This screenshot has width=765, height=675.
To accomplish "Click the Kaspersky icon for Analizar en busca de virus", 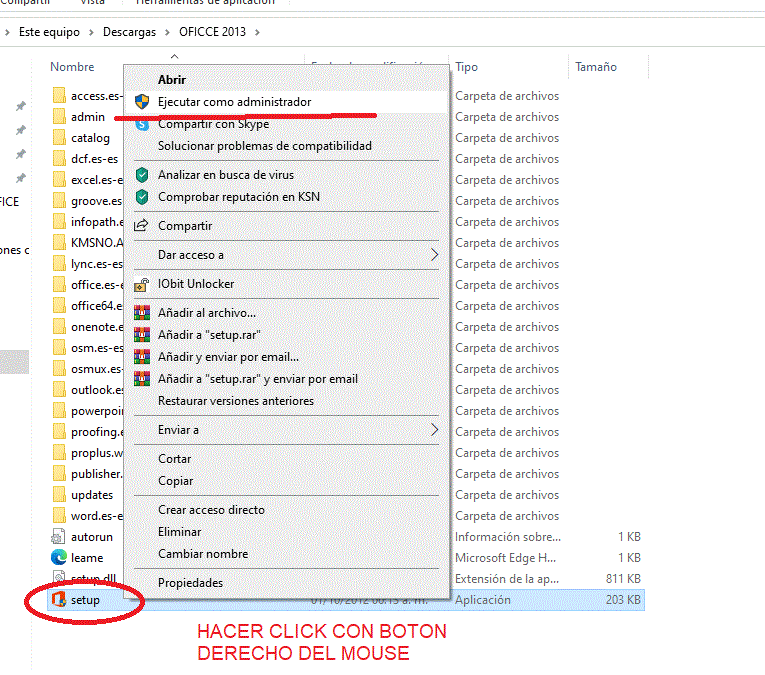I will (142, 175).
